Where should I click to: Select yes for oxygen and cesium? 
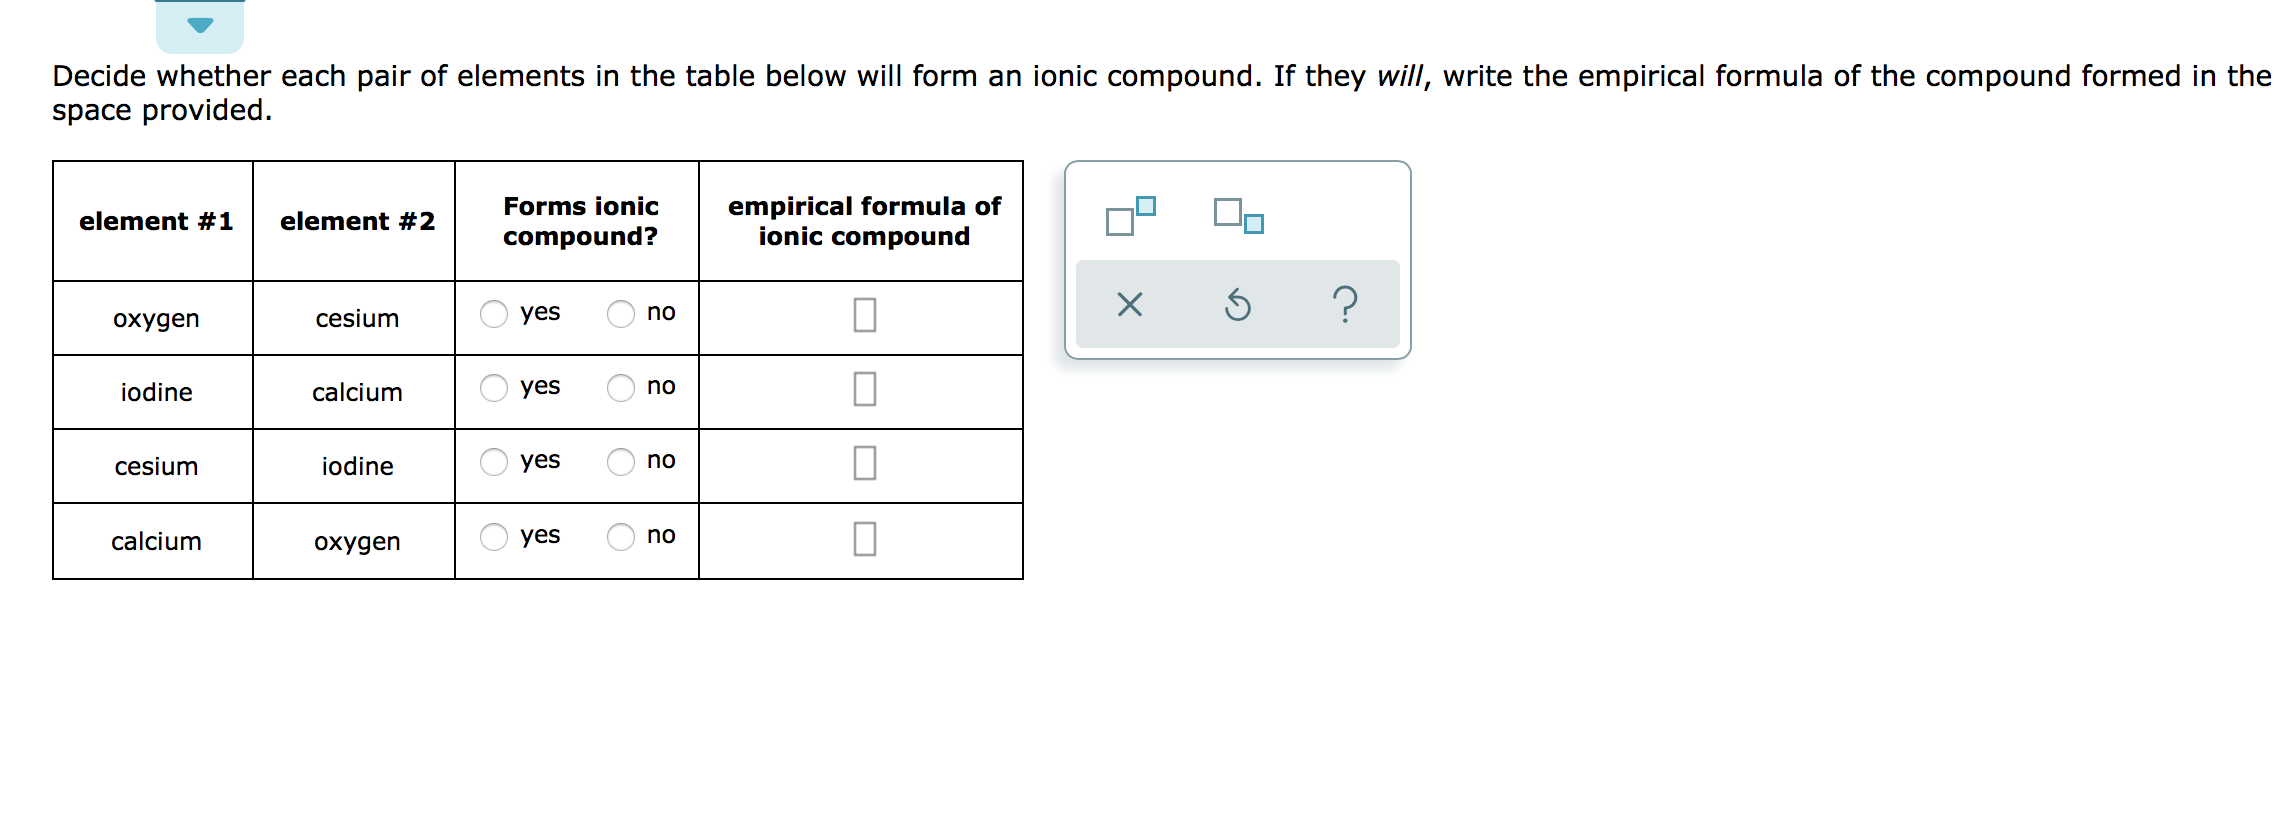pyautogui.click(x=495, y=313)
